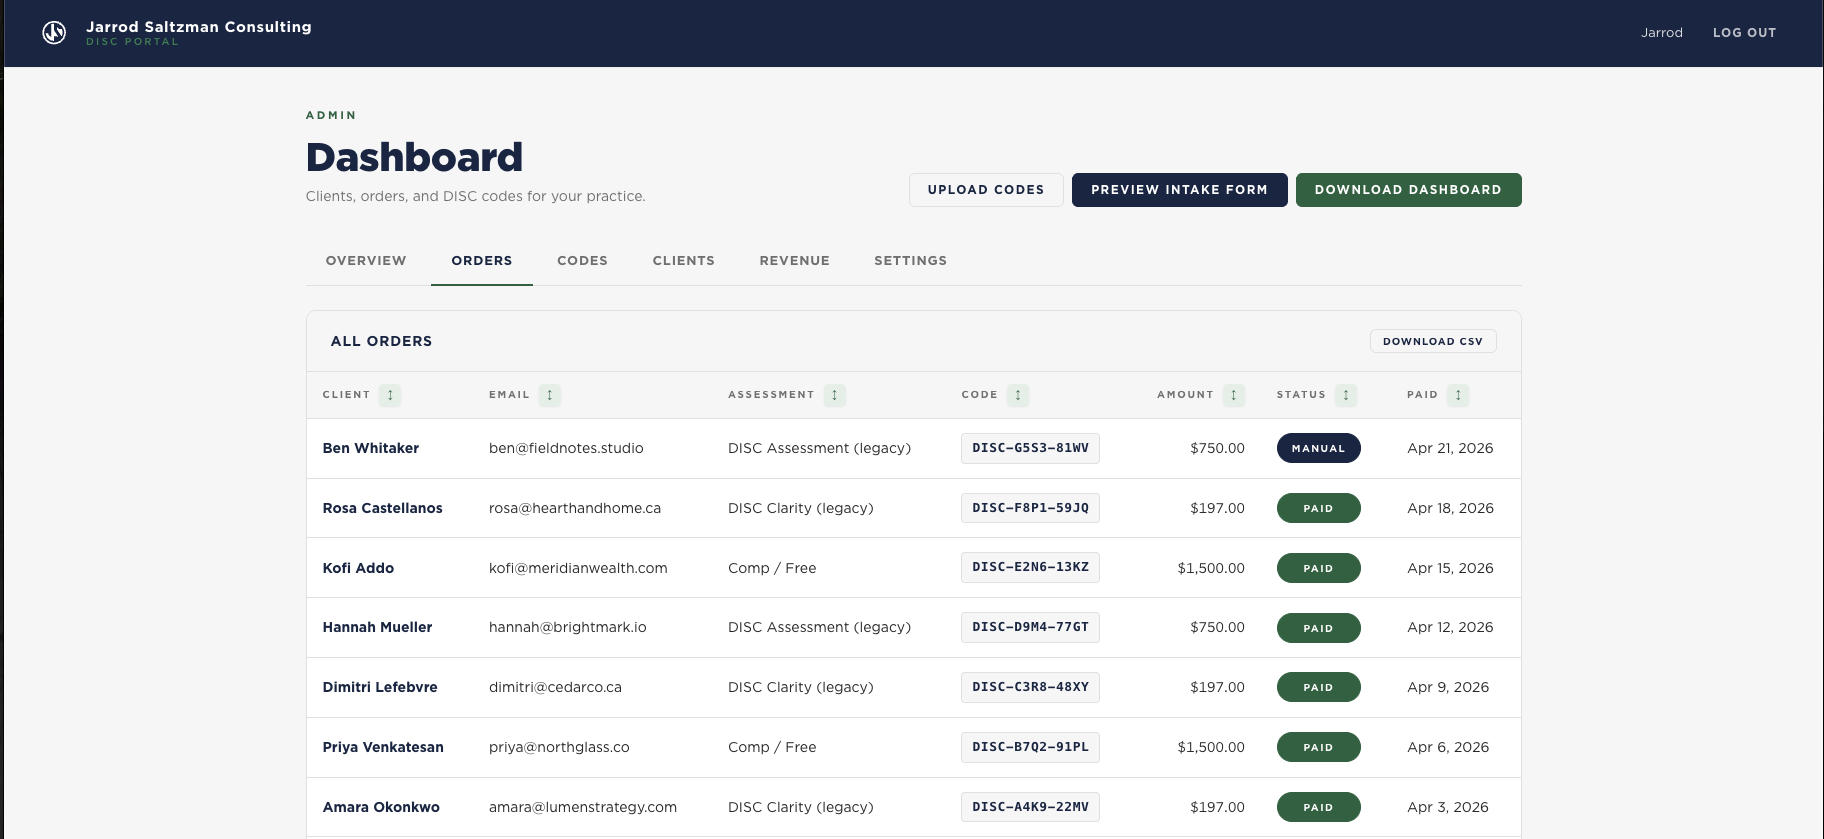Click Paid status badge for Kofi Addo
Viewport: 1824px width, 839px height.
pos(1318,568)
